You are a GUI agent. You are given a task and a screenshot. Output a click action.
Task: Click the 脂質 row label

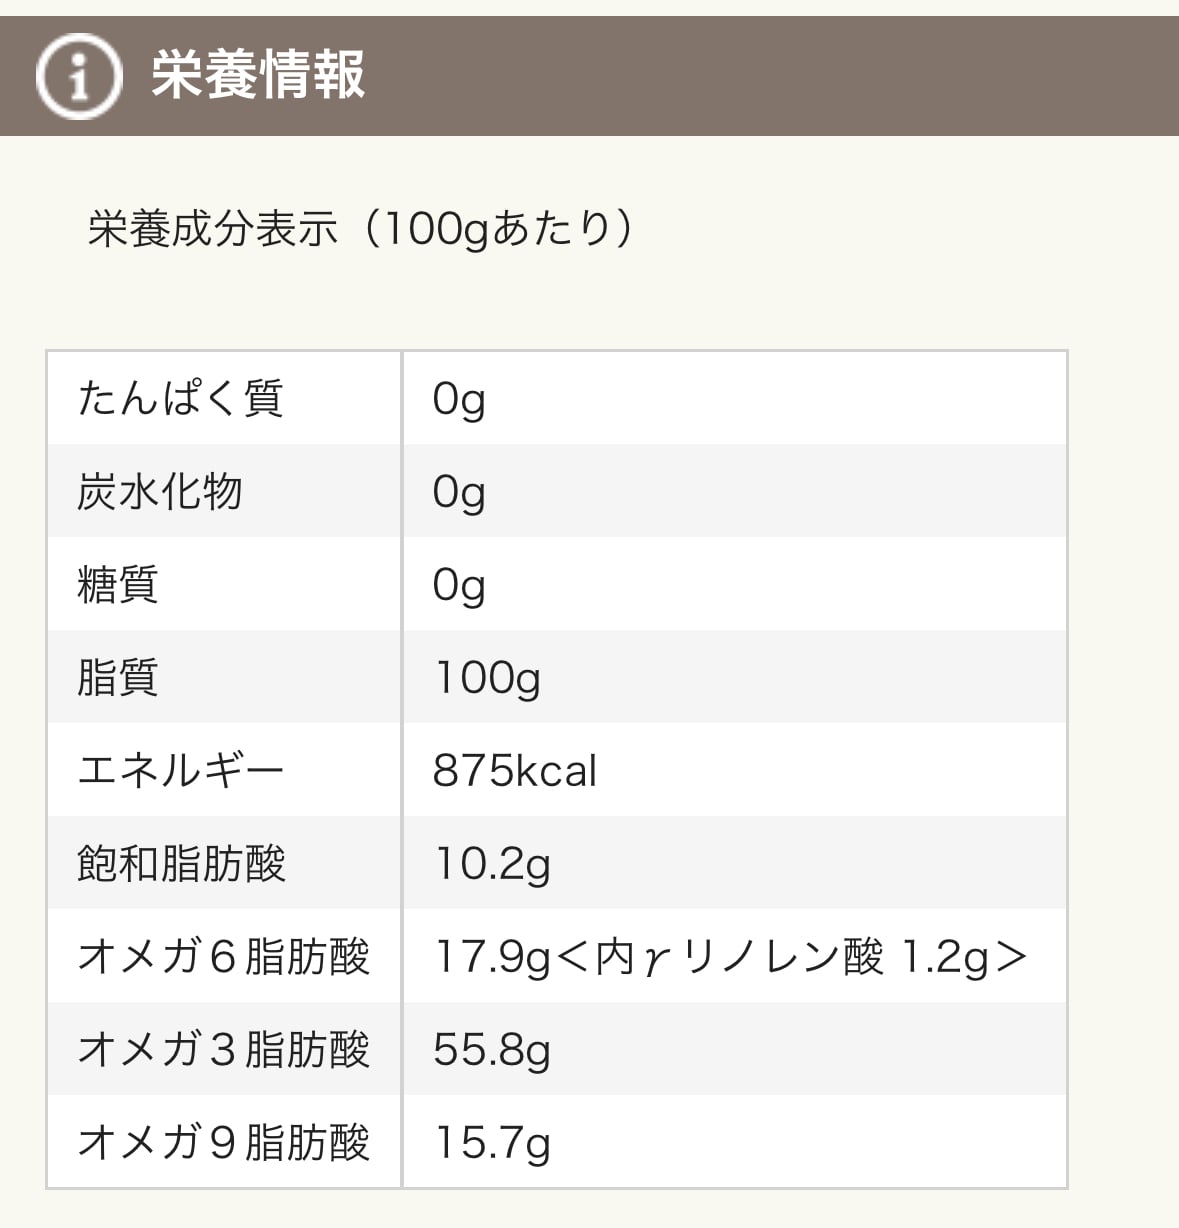click(x=118, y=677)
